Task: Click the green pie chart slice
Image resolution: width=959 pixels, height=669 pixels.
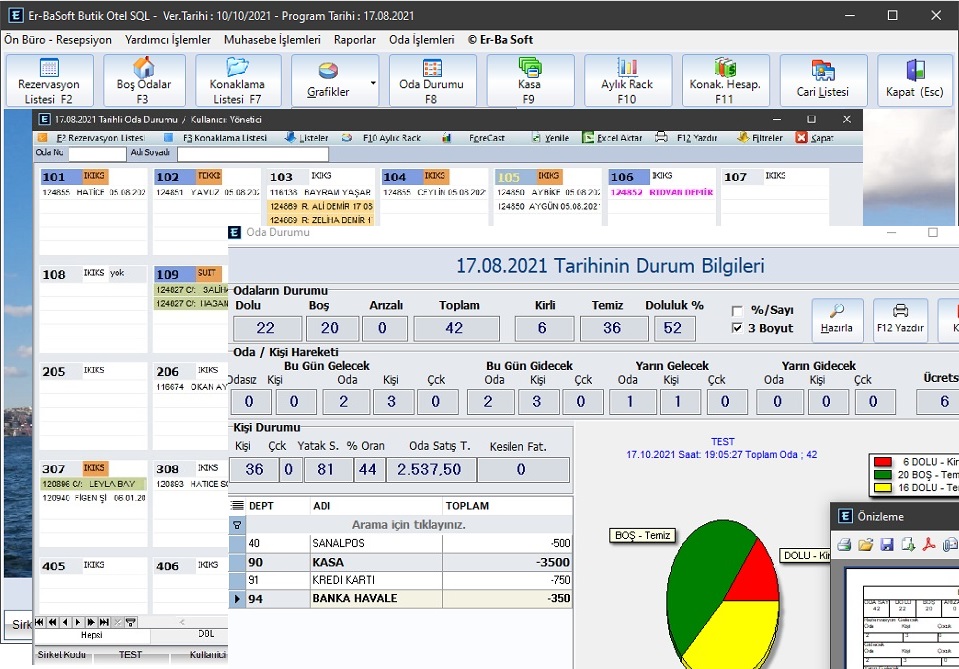Action: (703, 581)
